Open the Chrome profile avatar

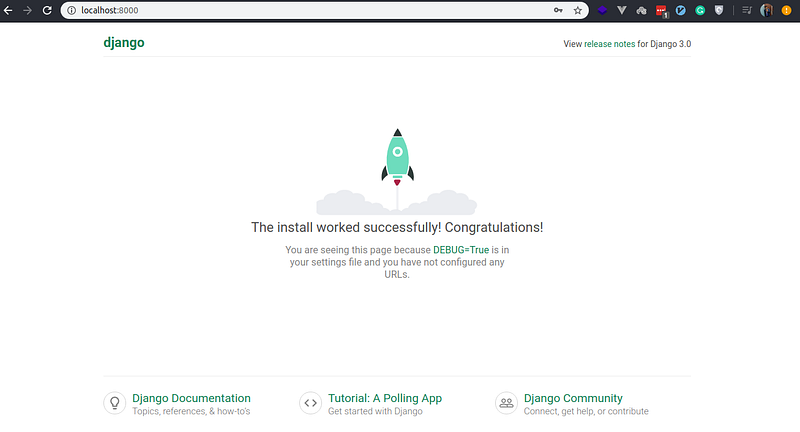[766, 10]
